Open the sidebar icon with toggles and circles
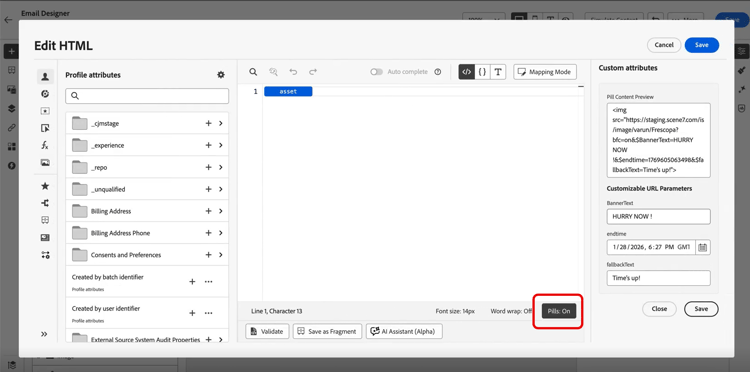This screenshot has width=750, height=372. (x=45, y=255)
